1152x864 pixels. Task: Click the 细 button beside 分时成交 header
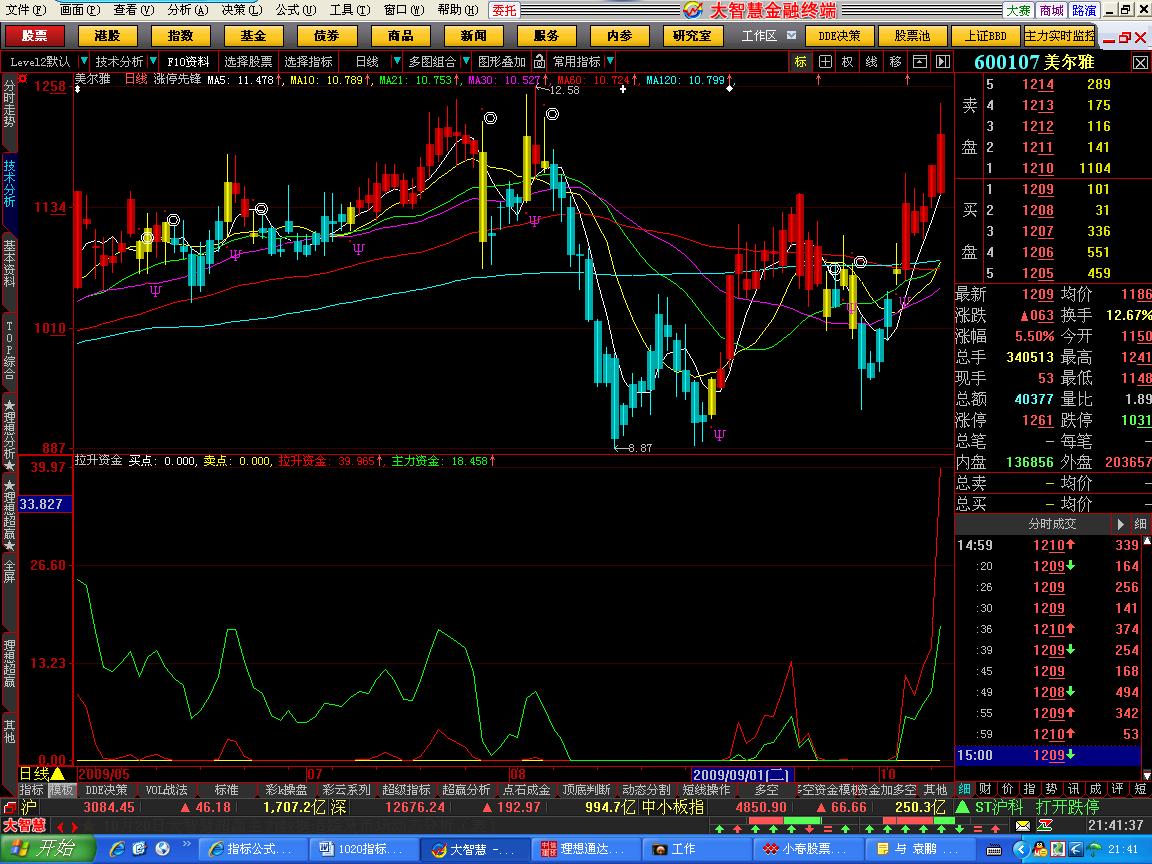tap(1140, 524)
